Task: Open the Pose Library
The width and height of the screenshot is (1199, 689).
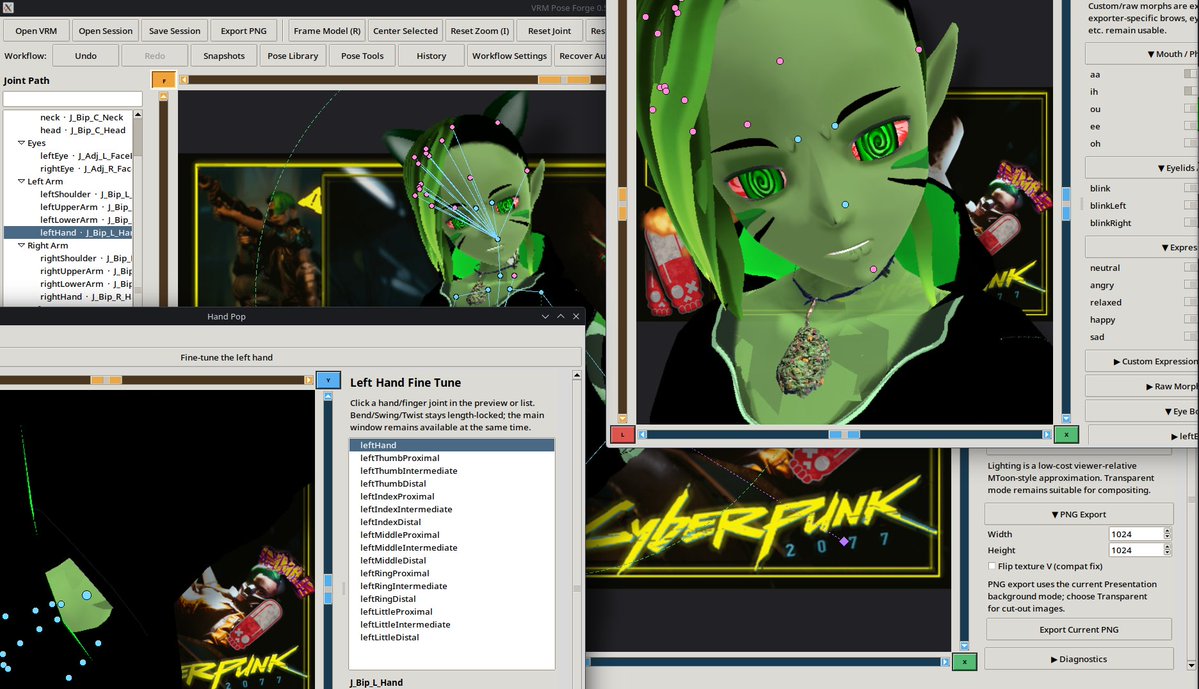Action: (293, 56)
